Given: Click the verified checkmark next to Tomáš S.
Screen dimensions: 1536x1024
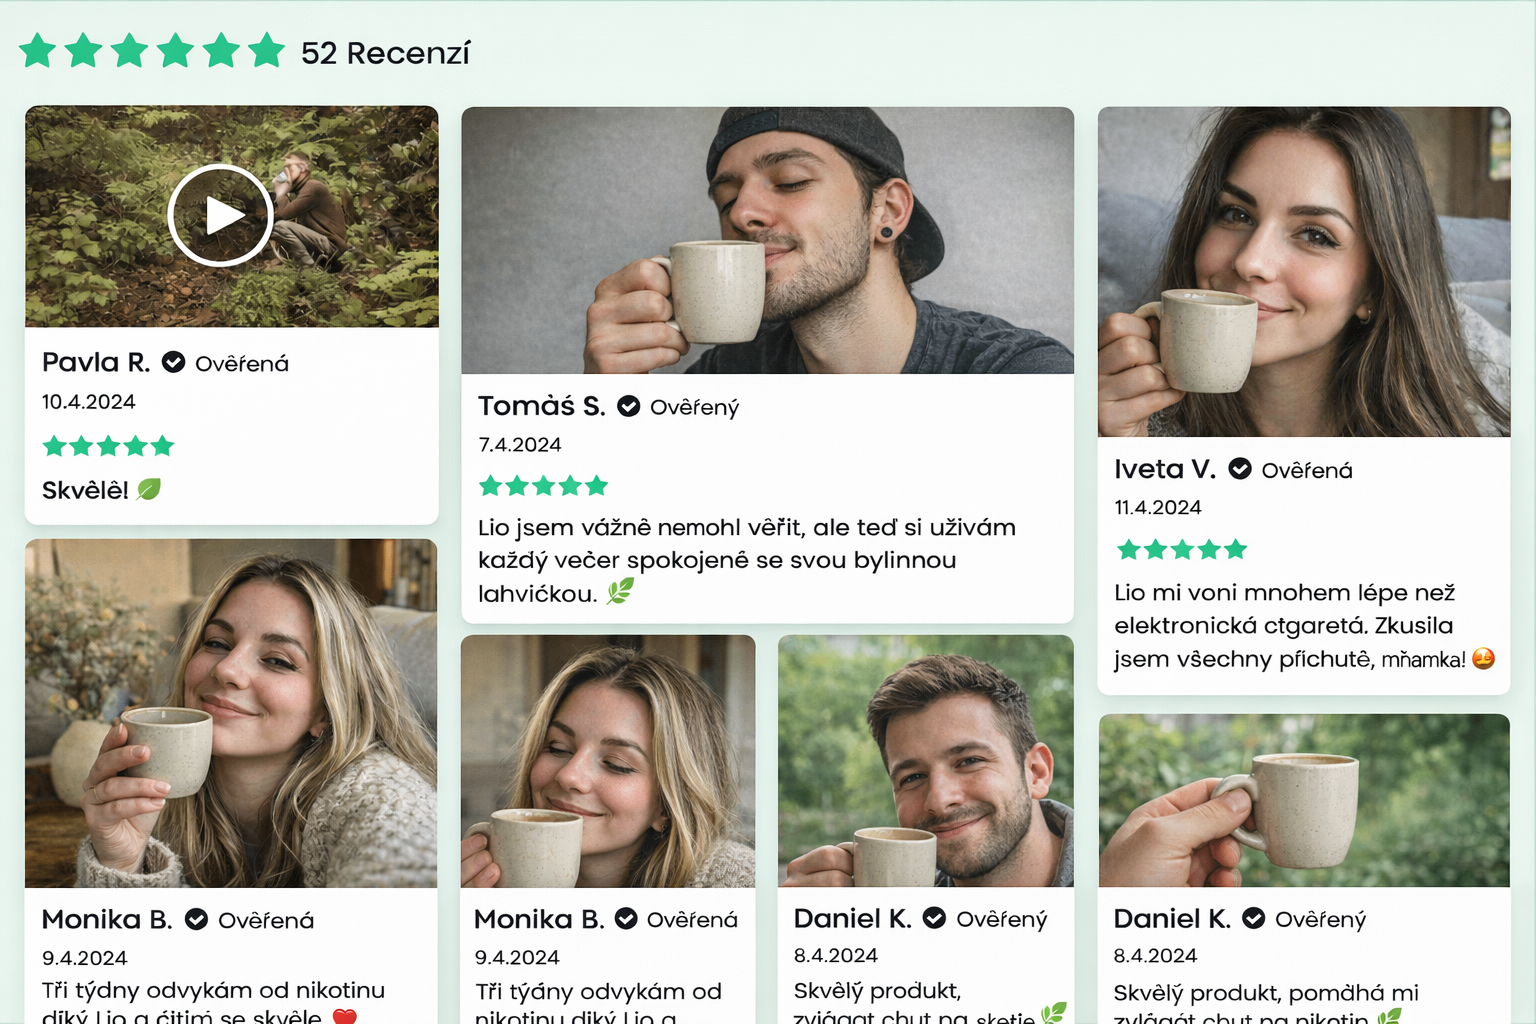Looking at the screenshot, I should tap(628, 406).
